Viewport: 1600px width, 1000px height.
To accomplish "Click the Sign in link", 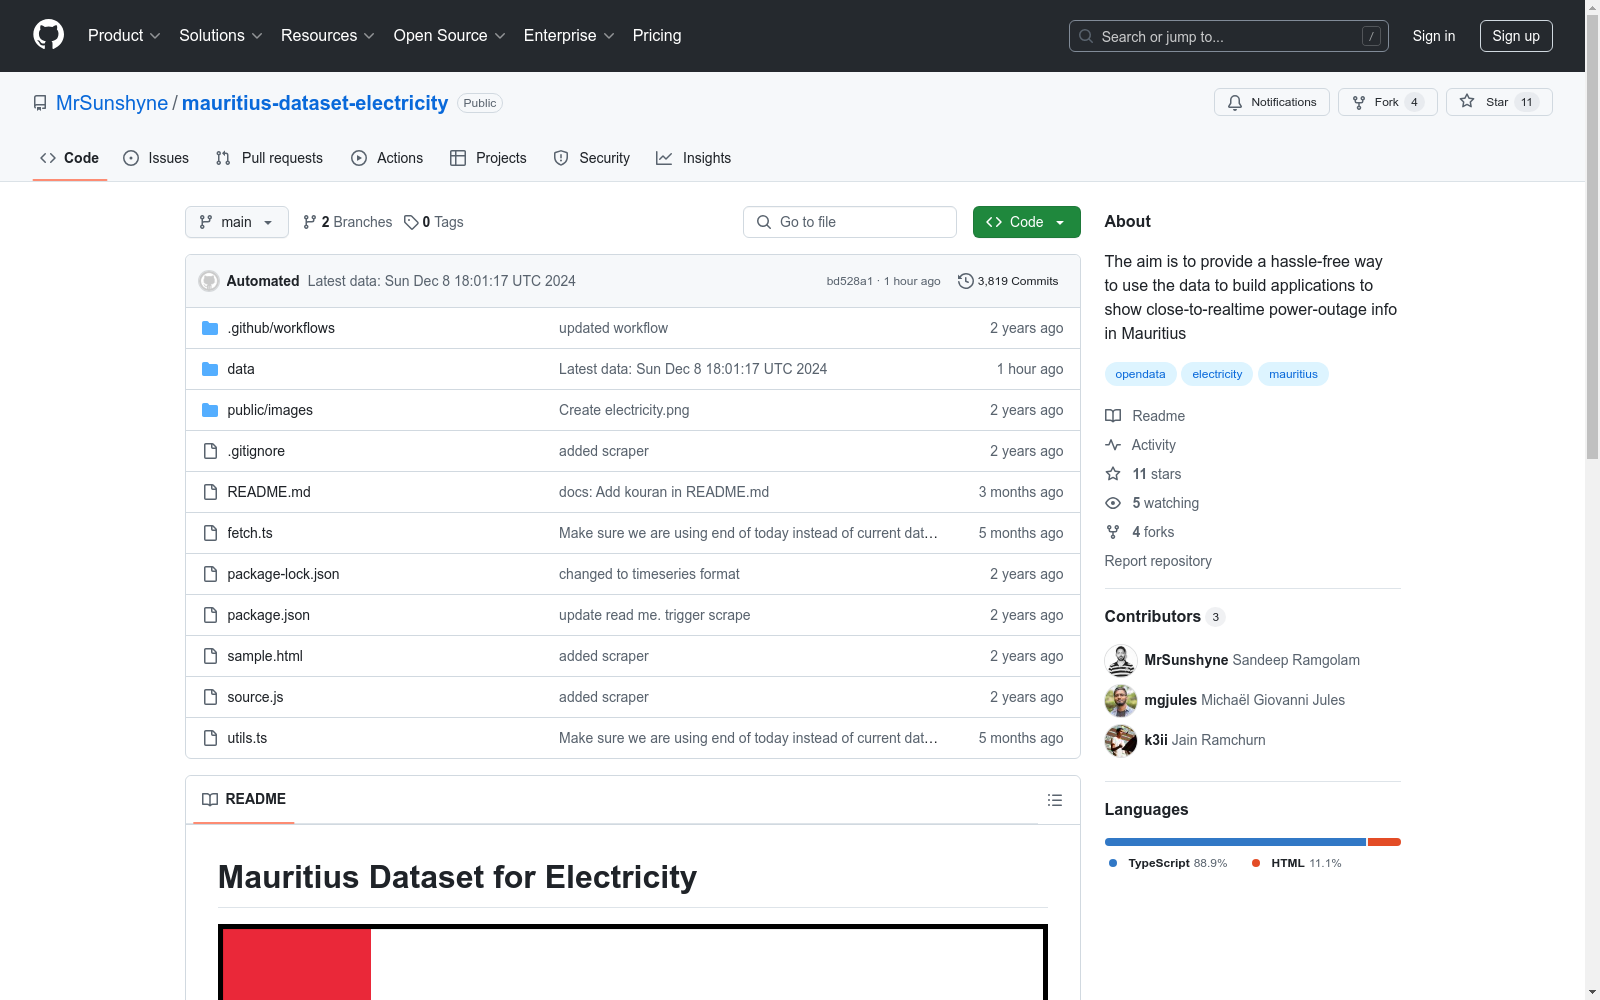I will pos(1434,36).
